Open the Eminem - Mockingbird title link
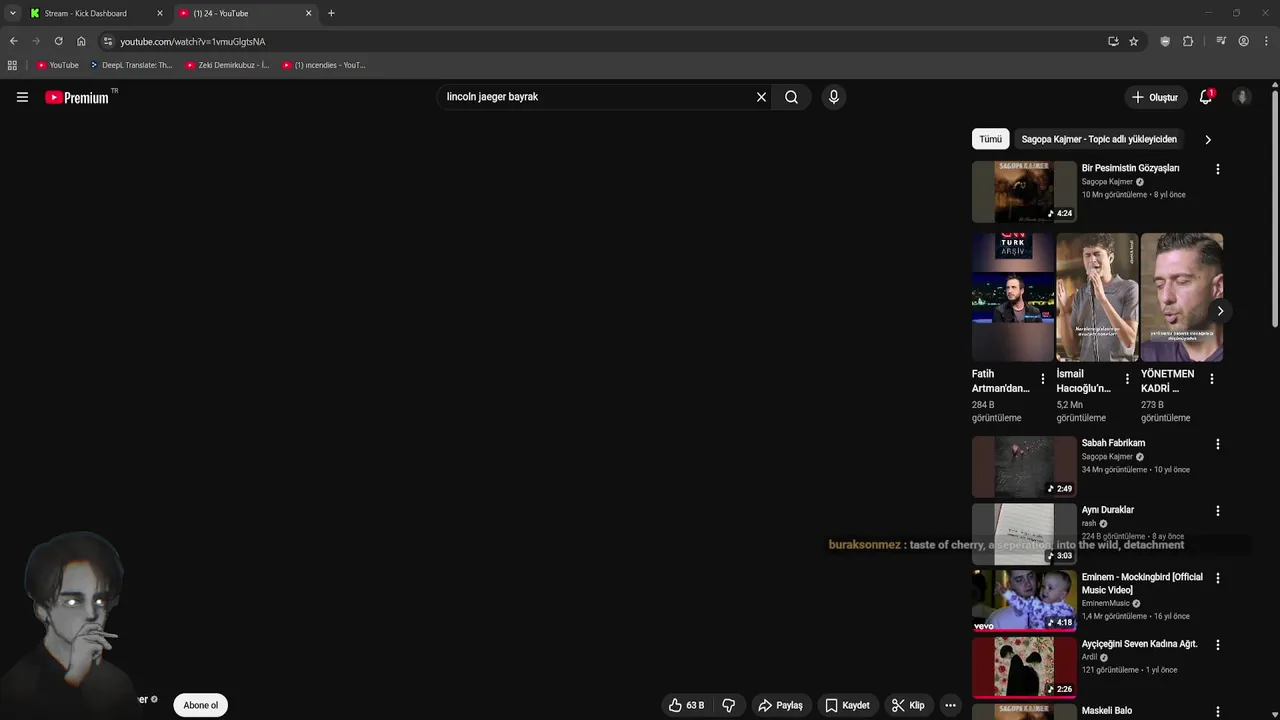 click(x=1142, y=584)
